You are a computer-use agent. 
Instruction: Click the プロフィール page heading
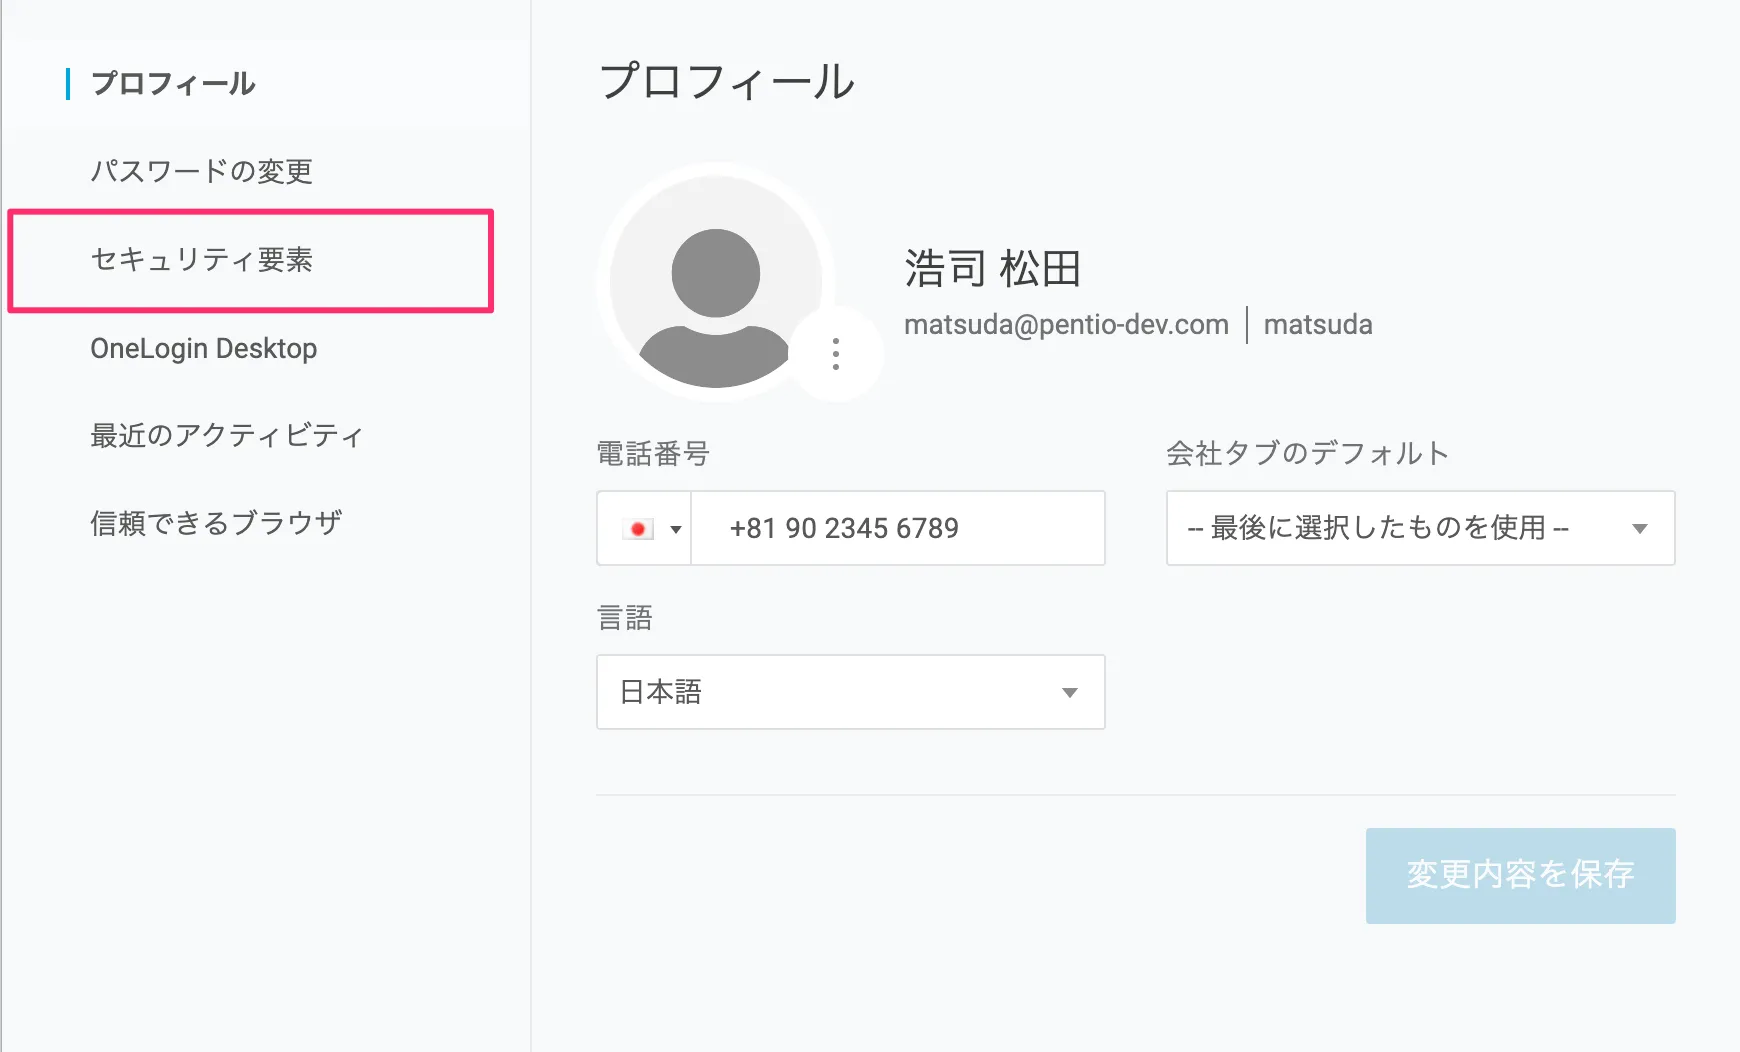click(727, 82)
